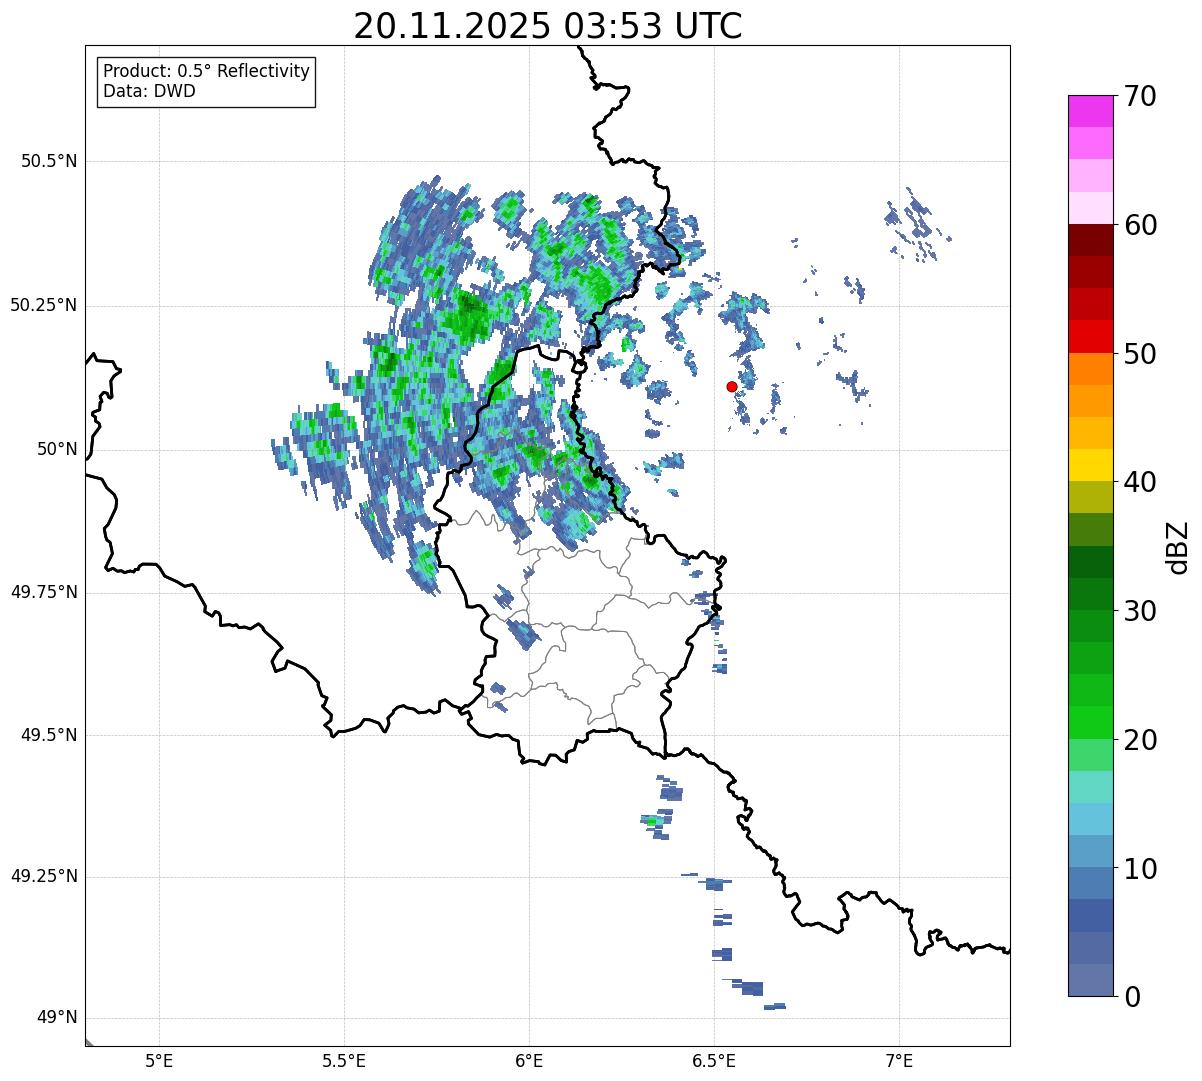Pick the bright green swatch just above 20 dBZ
This screenshot has width=1202, height=1081.
click(1090, 723)
